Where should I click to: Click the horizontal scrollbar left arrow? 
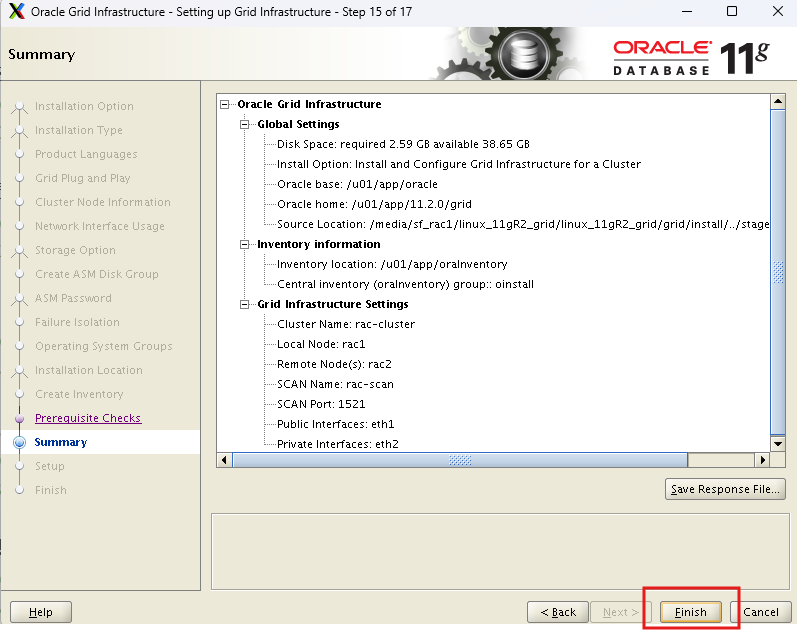[224, 460]
